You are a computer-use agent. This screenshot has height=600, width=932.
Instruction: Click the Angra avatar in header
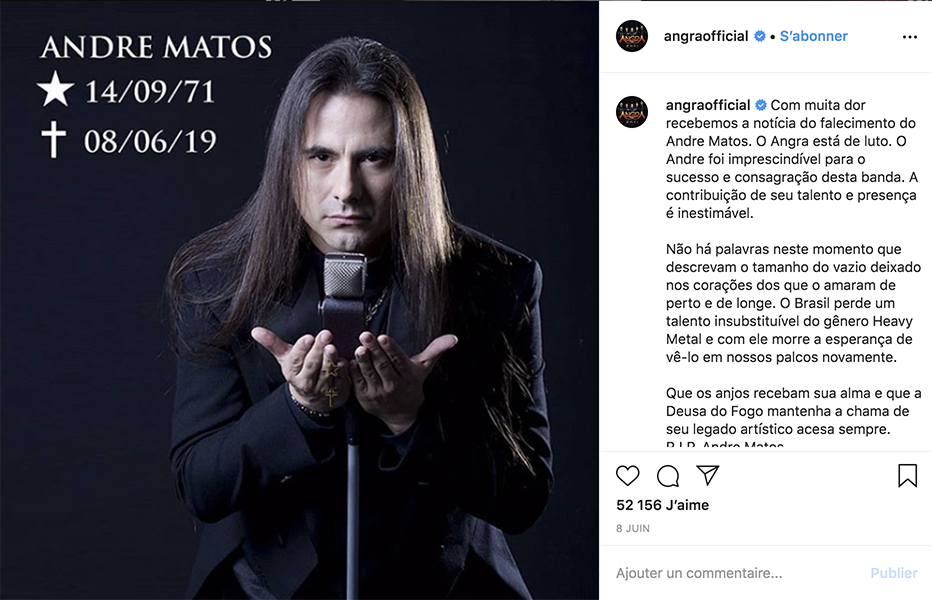pos(631,36)
